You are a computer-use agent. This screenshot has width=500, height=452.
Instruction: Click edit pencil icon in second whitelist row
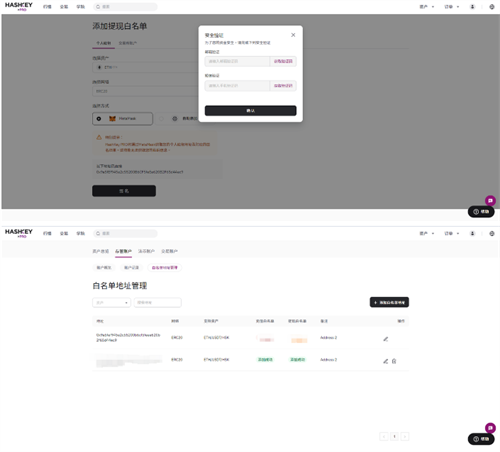tap(386, 361)
